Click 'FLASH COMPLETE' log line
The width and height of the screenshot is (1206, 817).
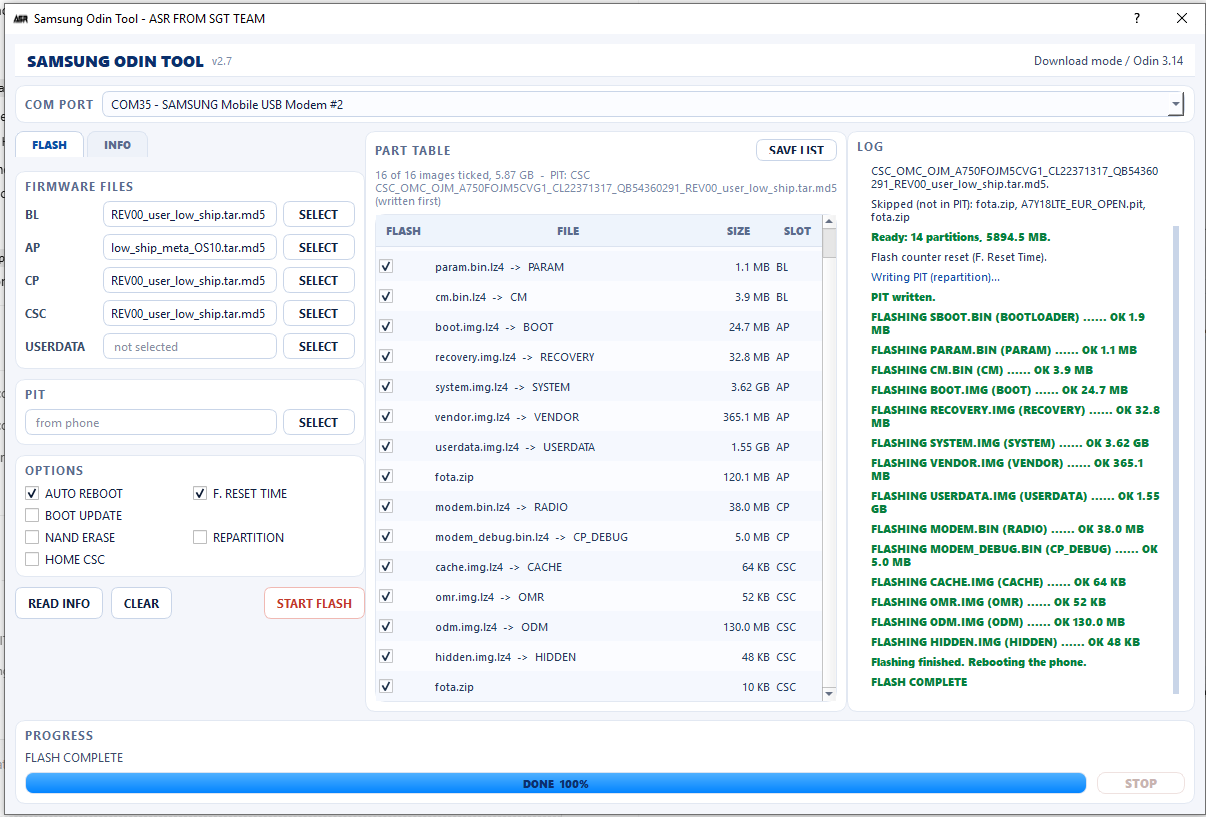919,682
